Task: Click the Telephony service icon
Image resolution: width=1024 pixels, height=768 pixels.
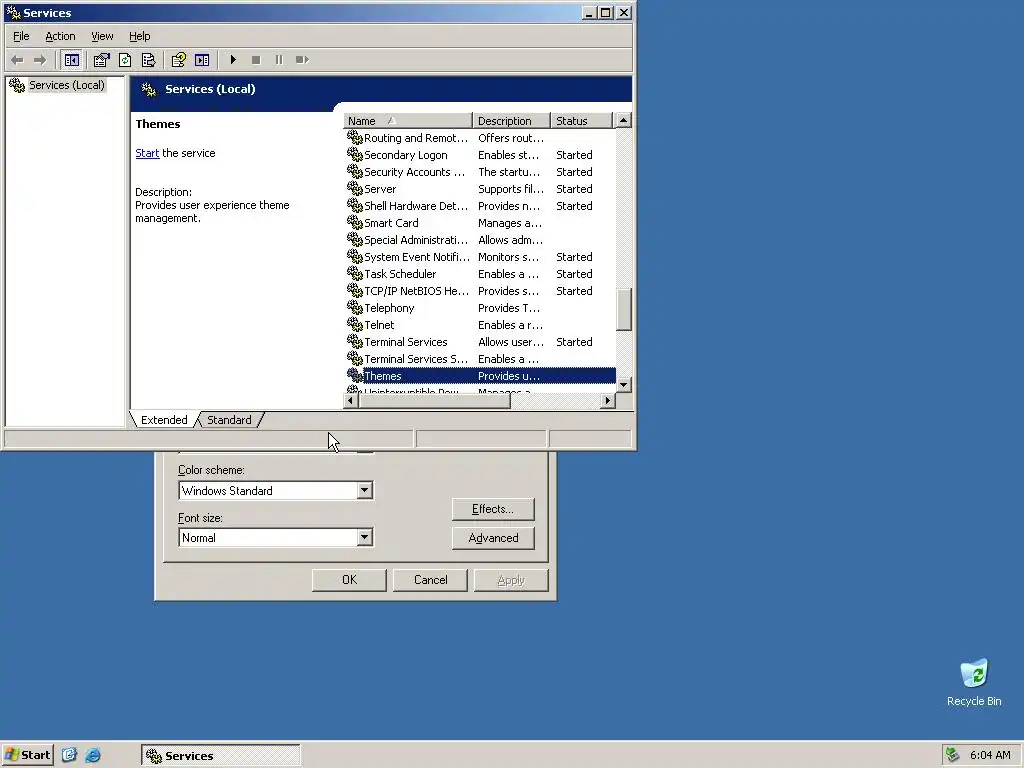Action: tap(355, 308)
